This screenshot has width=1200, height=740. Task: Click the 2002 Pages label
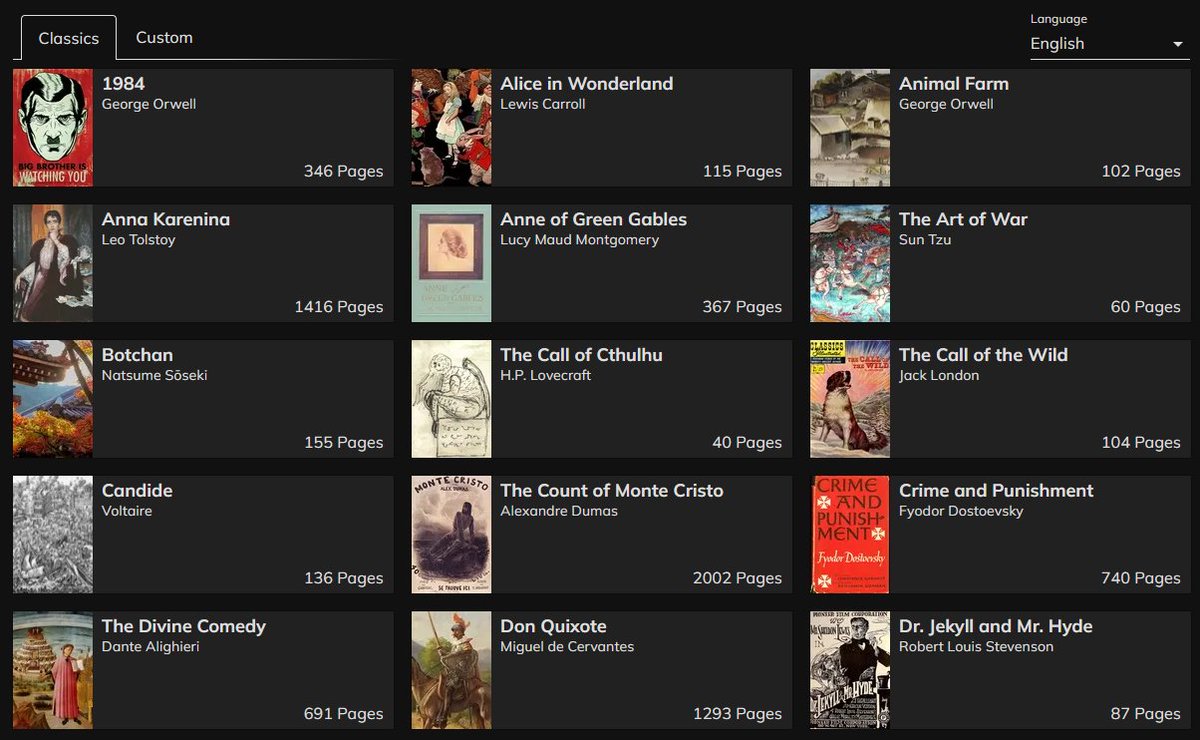[x=738, y=578]
